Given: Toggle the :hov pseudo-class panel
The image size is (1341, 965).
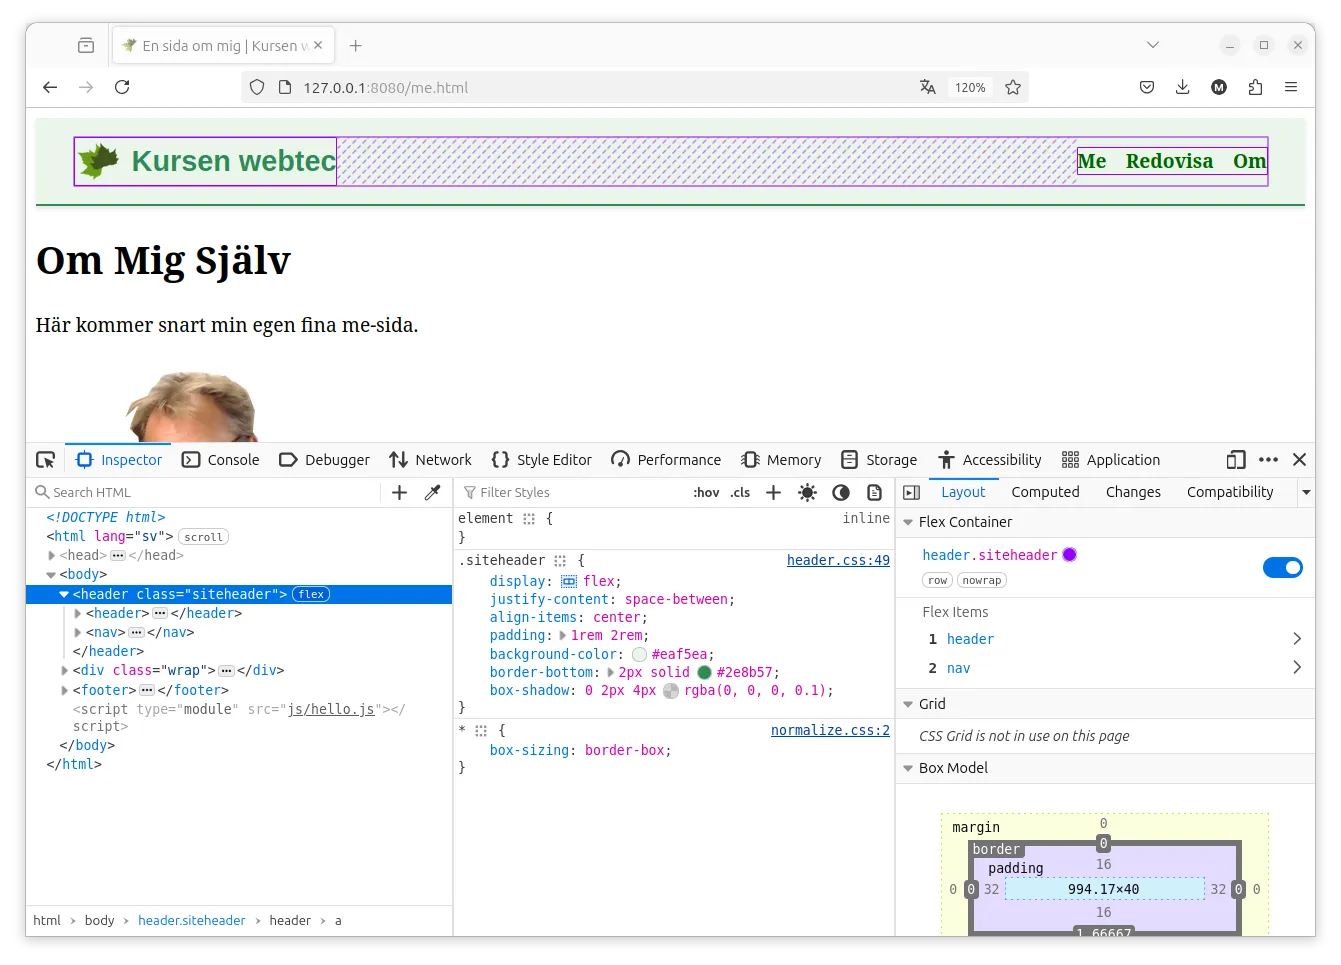Looking at the screenshot, I should click(x=706, y=492).
